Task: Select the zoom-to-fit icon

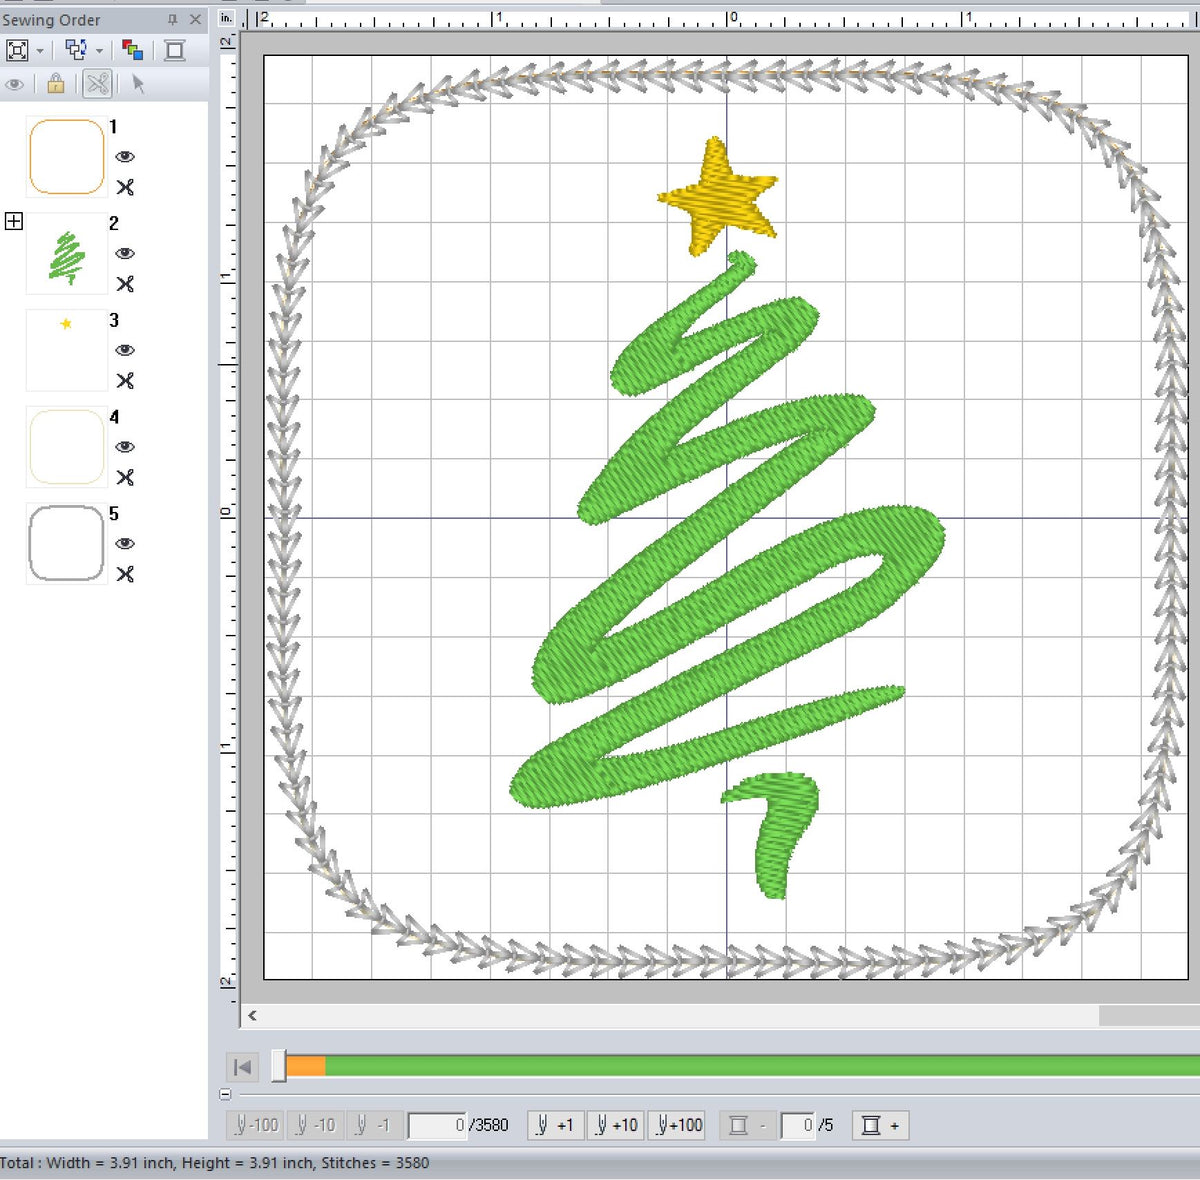Action: [x=20, y=49]
